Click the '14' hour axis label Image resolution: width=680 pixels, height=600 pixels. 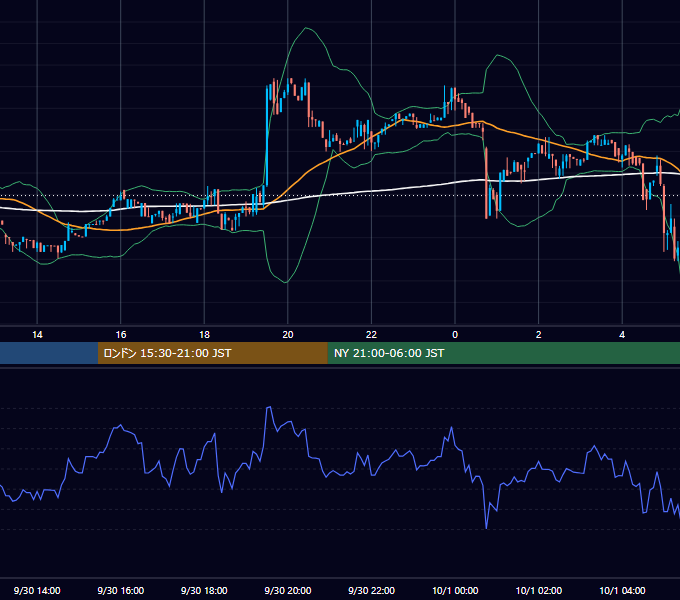click(x=37, y=335)
